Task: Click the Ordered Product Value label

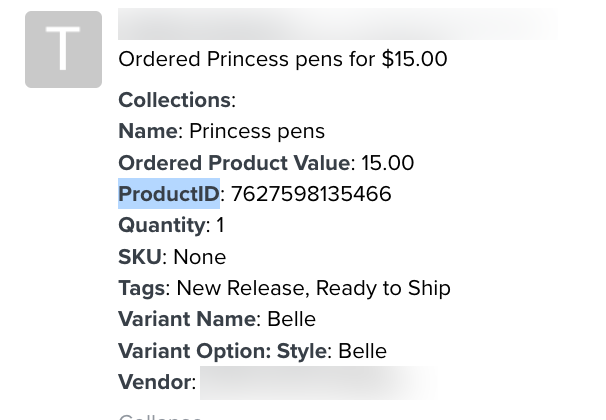Action: tap(234, 163)
